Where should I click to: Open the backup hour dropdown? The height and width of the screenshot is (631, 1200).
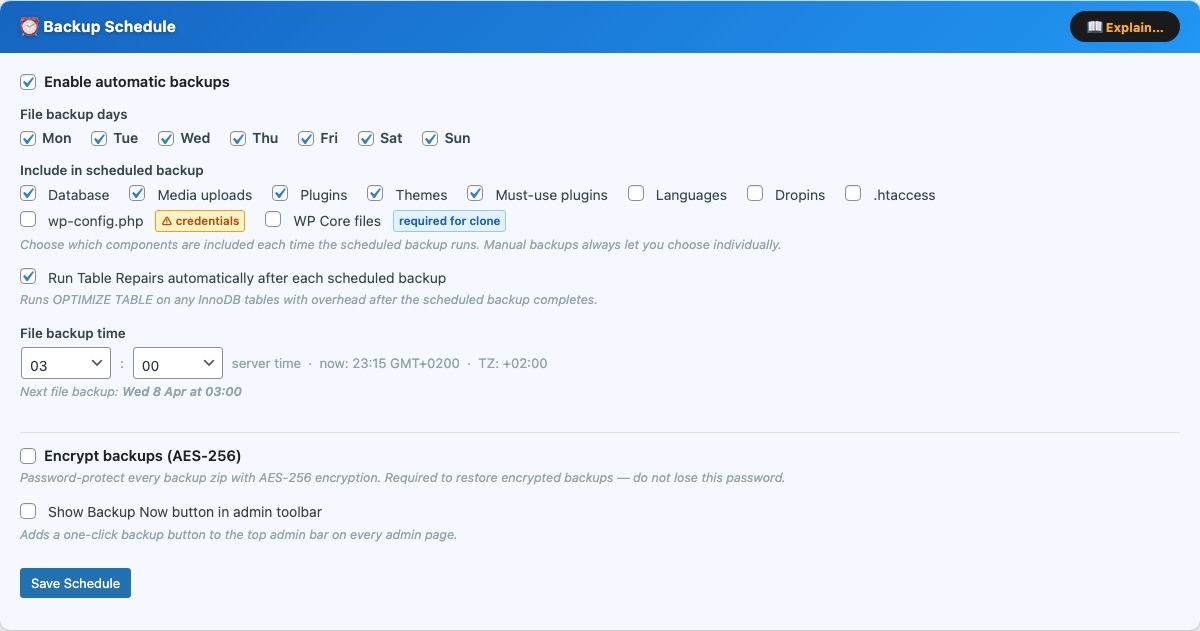point(65,365)
